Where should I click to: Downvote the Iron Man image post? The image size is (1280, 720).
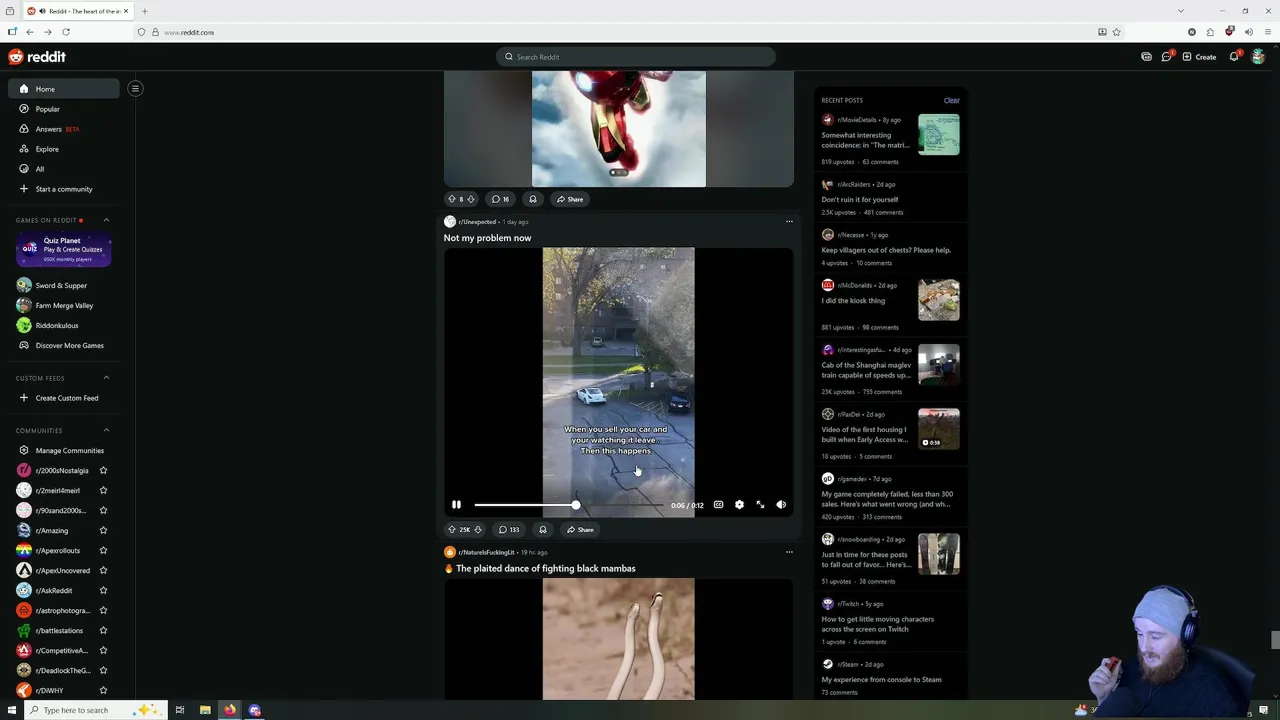[471, 199]
